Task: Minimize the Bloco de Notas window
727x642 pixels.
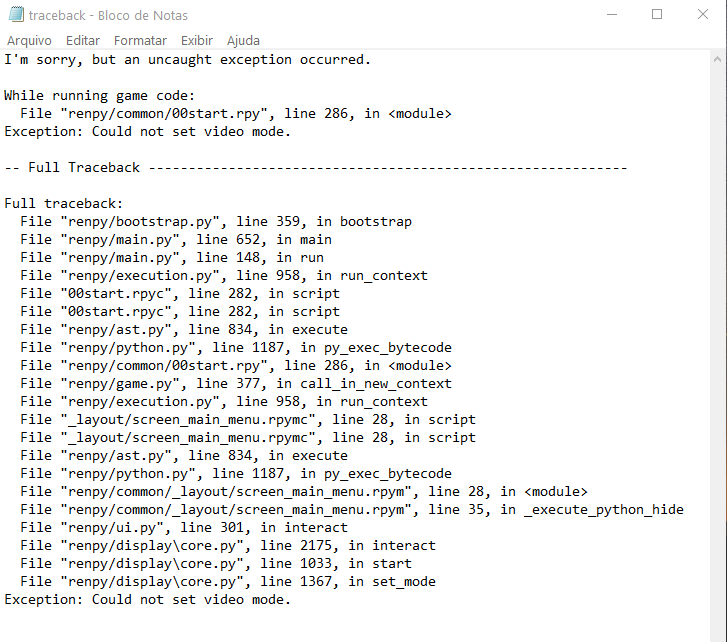Action: pos(611,15)
